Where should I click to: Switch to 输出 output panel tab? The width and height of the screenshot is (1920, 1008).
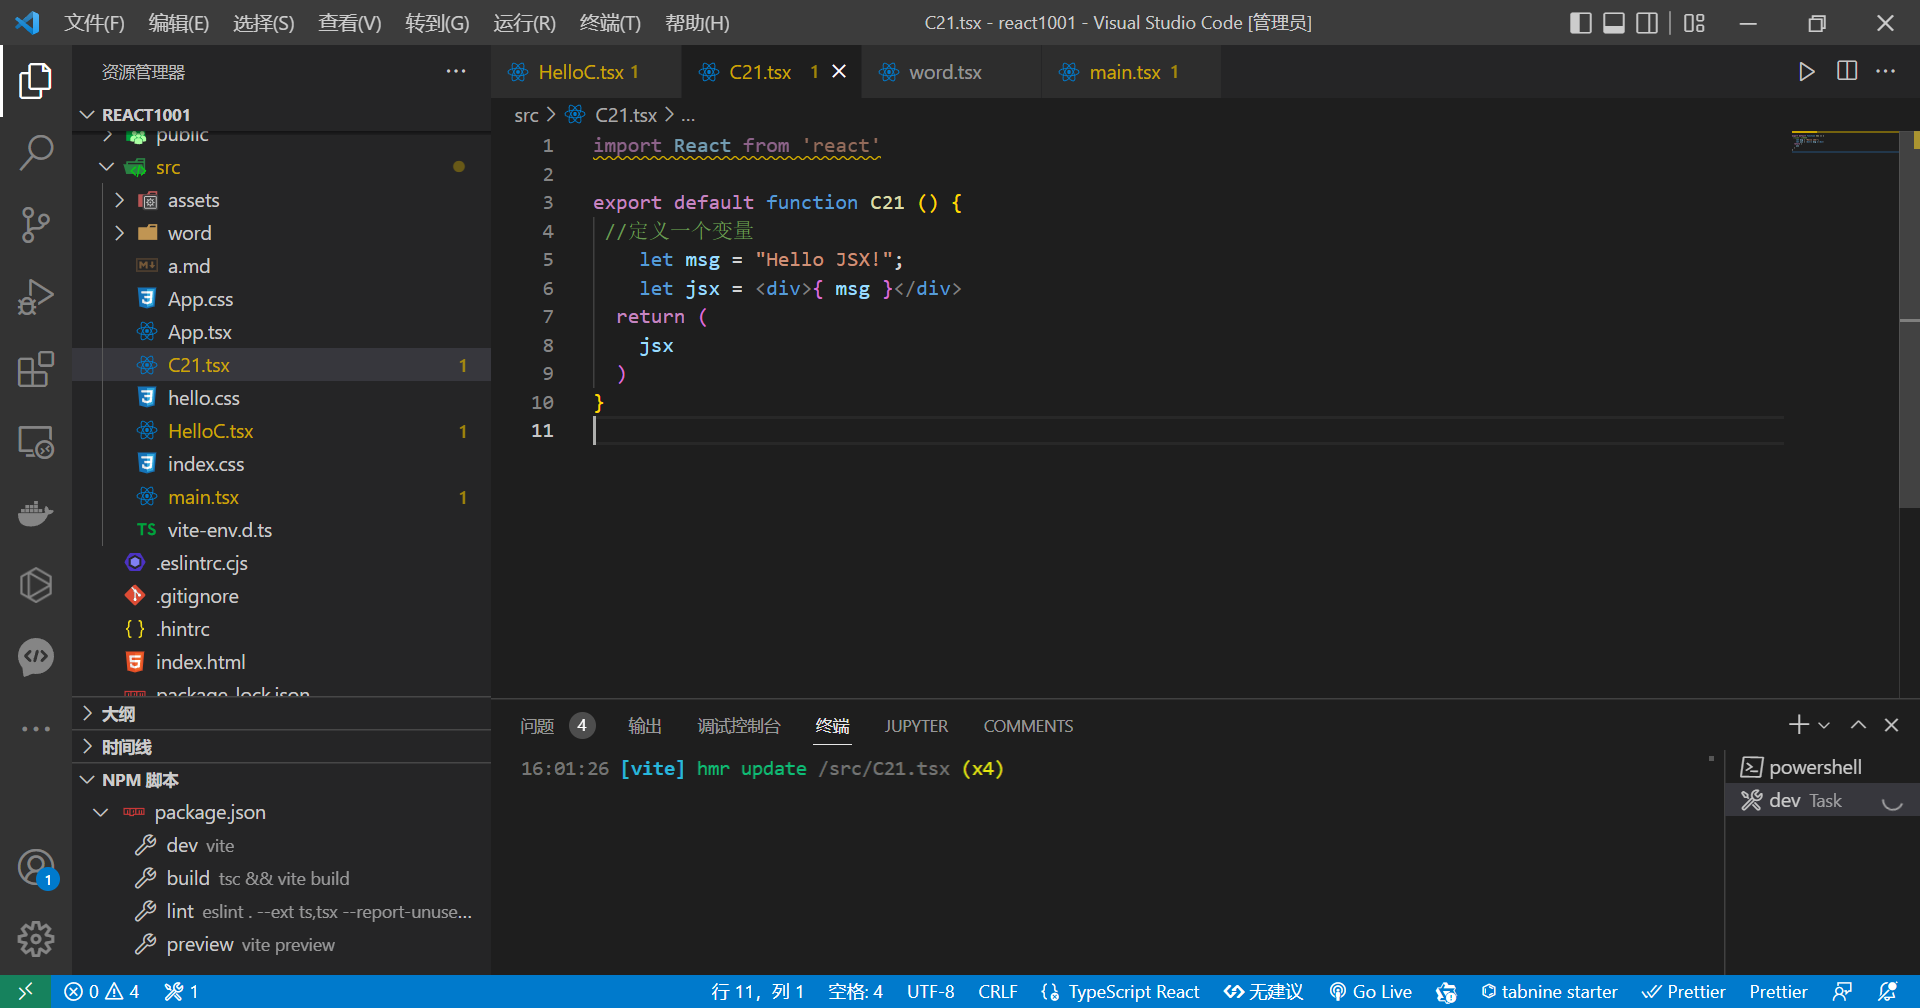click(645, 726)
